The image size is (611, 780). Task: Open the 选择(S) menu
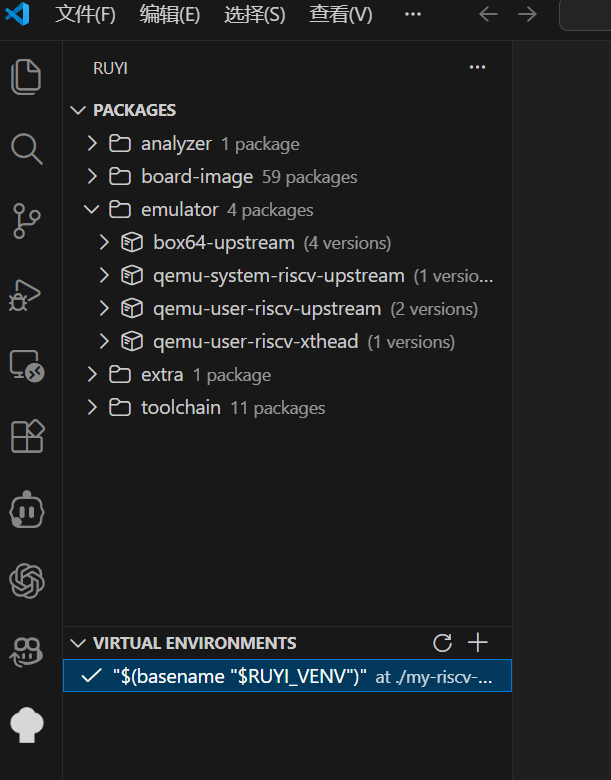254,15
